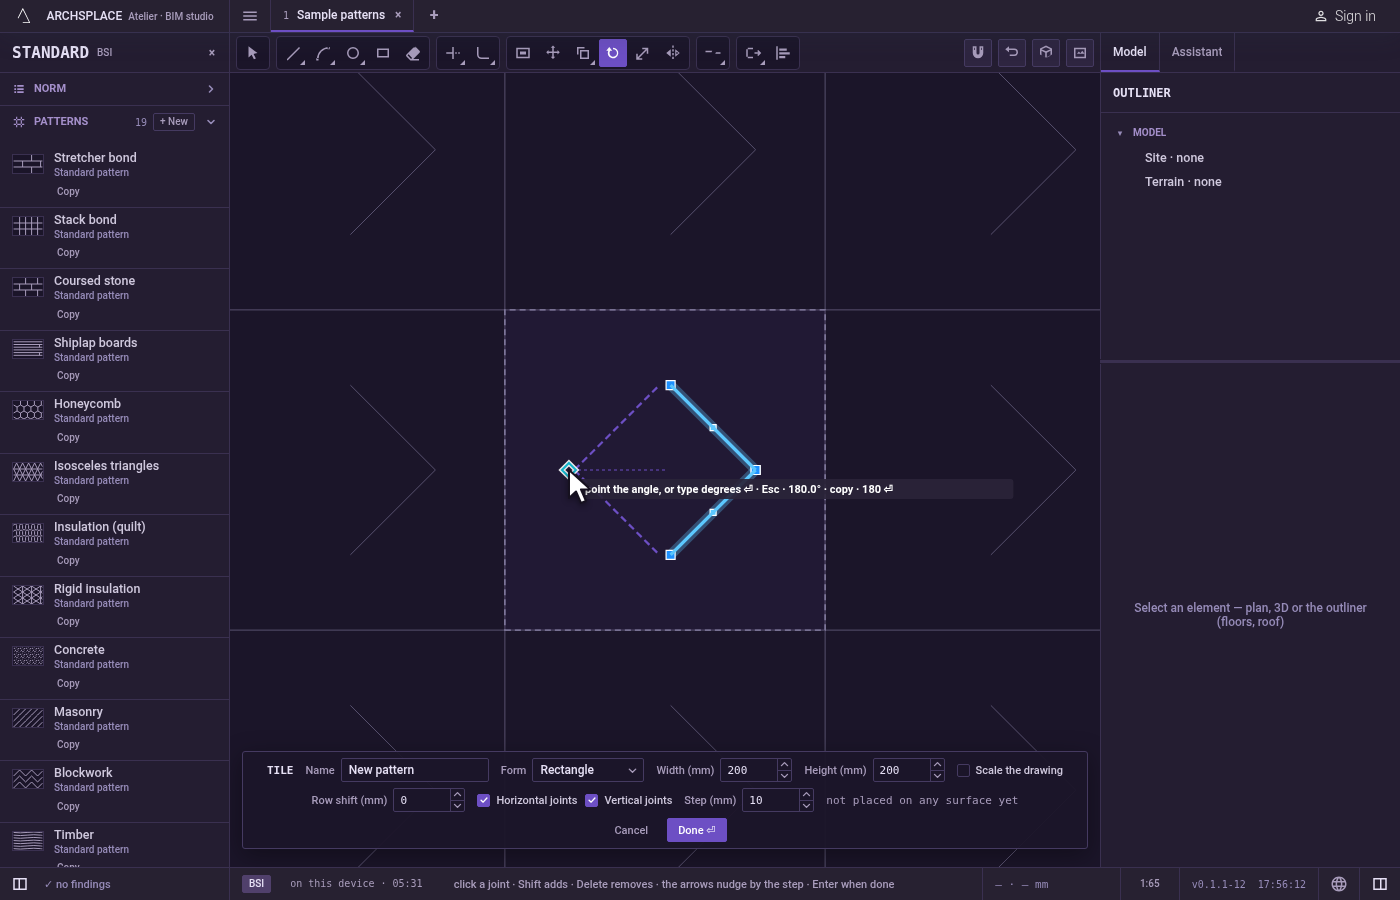The image size is (1400, 900).
Task: Select the Eraser tool
Action: (x=413, y=53)
